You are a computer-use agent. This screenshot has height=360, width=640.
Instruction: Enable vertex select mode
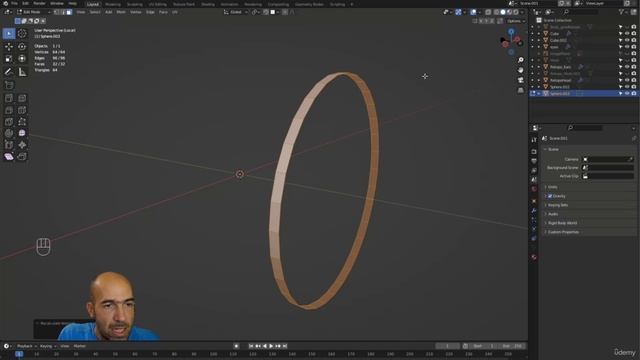pyautogui.click(x=57, y=12)
